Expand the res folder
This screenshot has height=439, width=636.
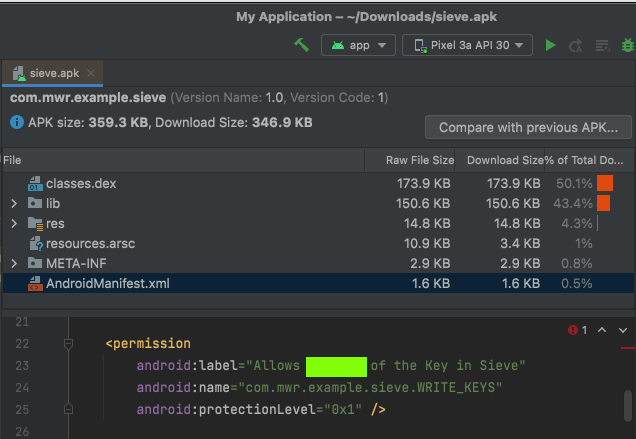13,223
